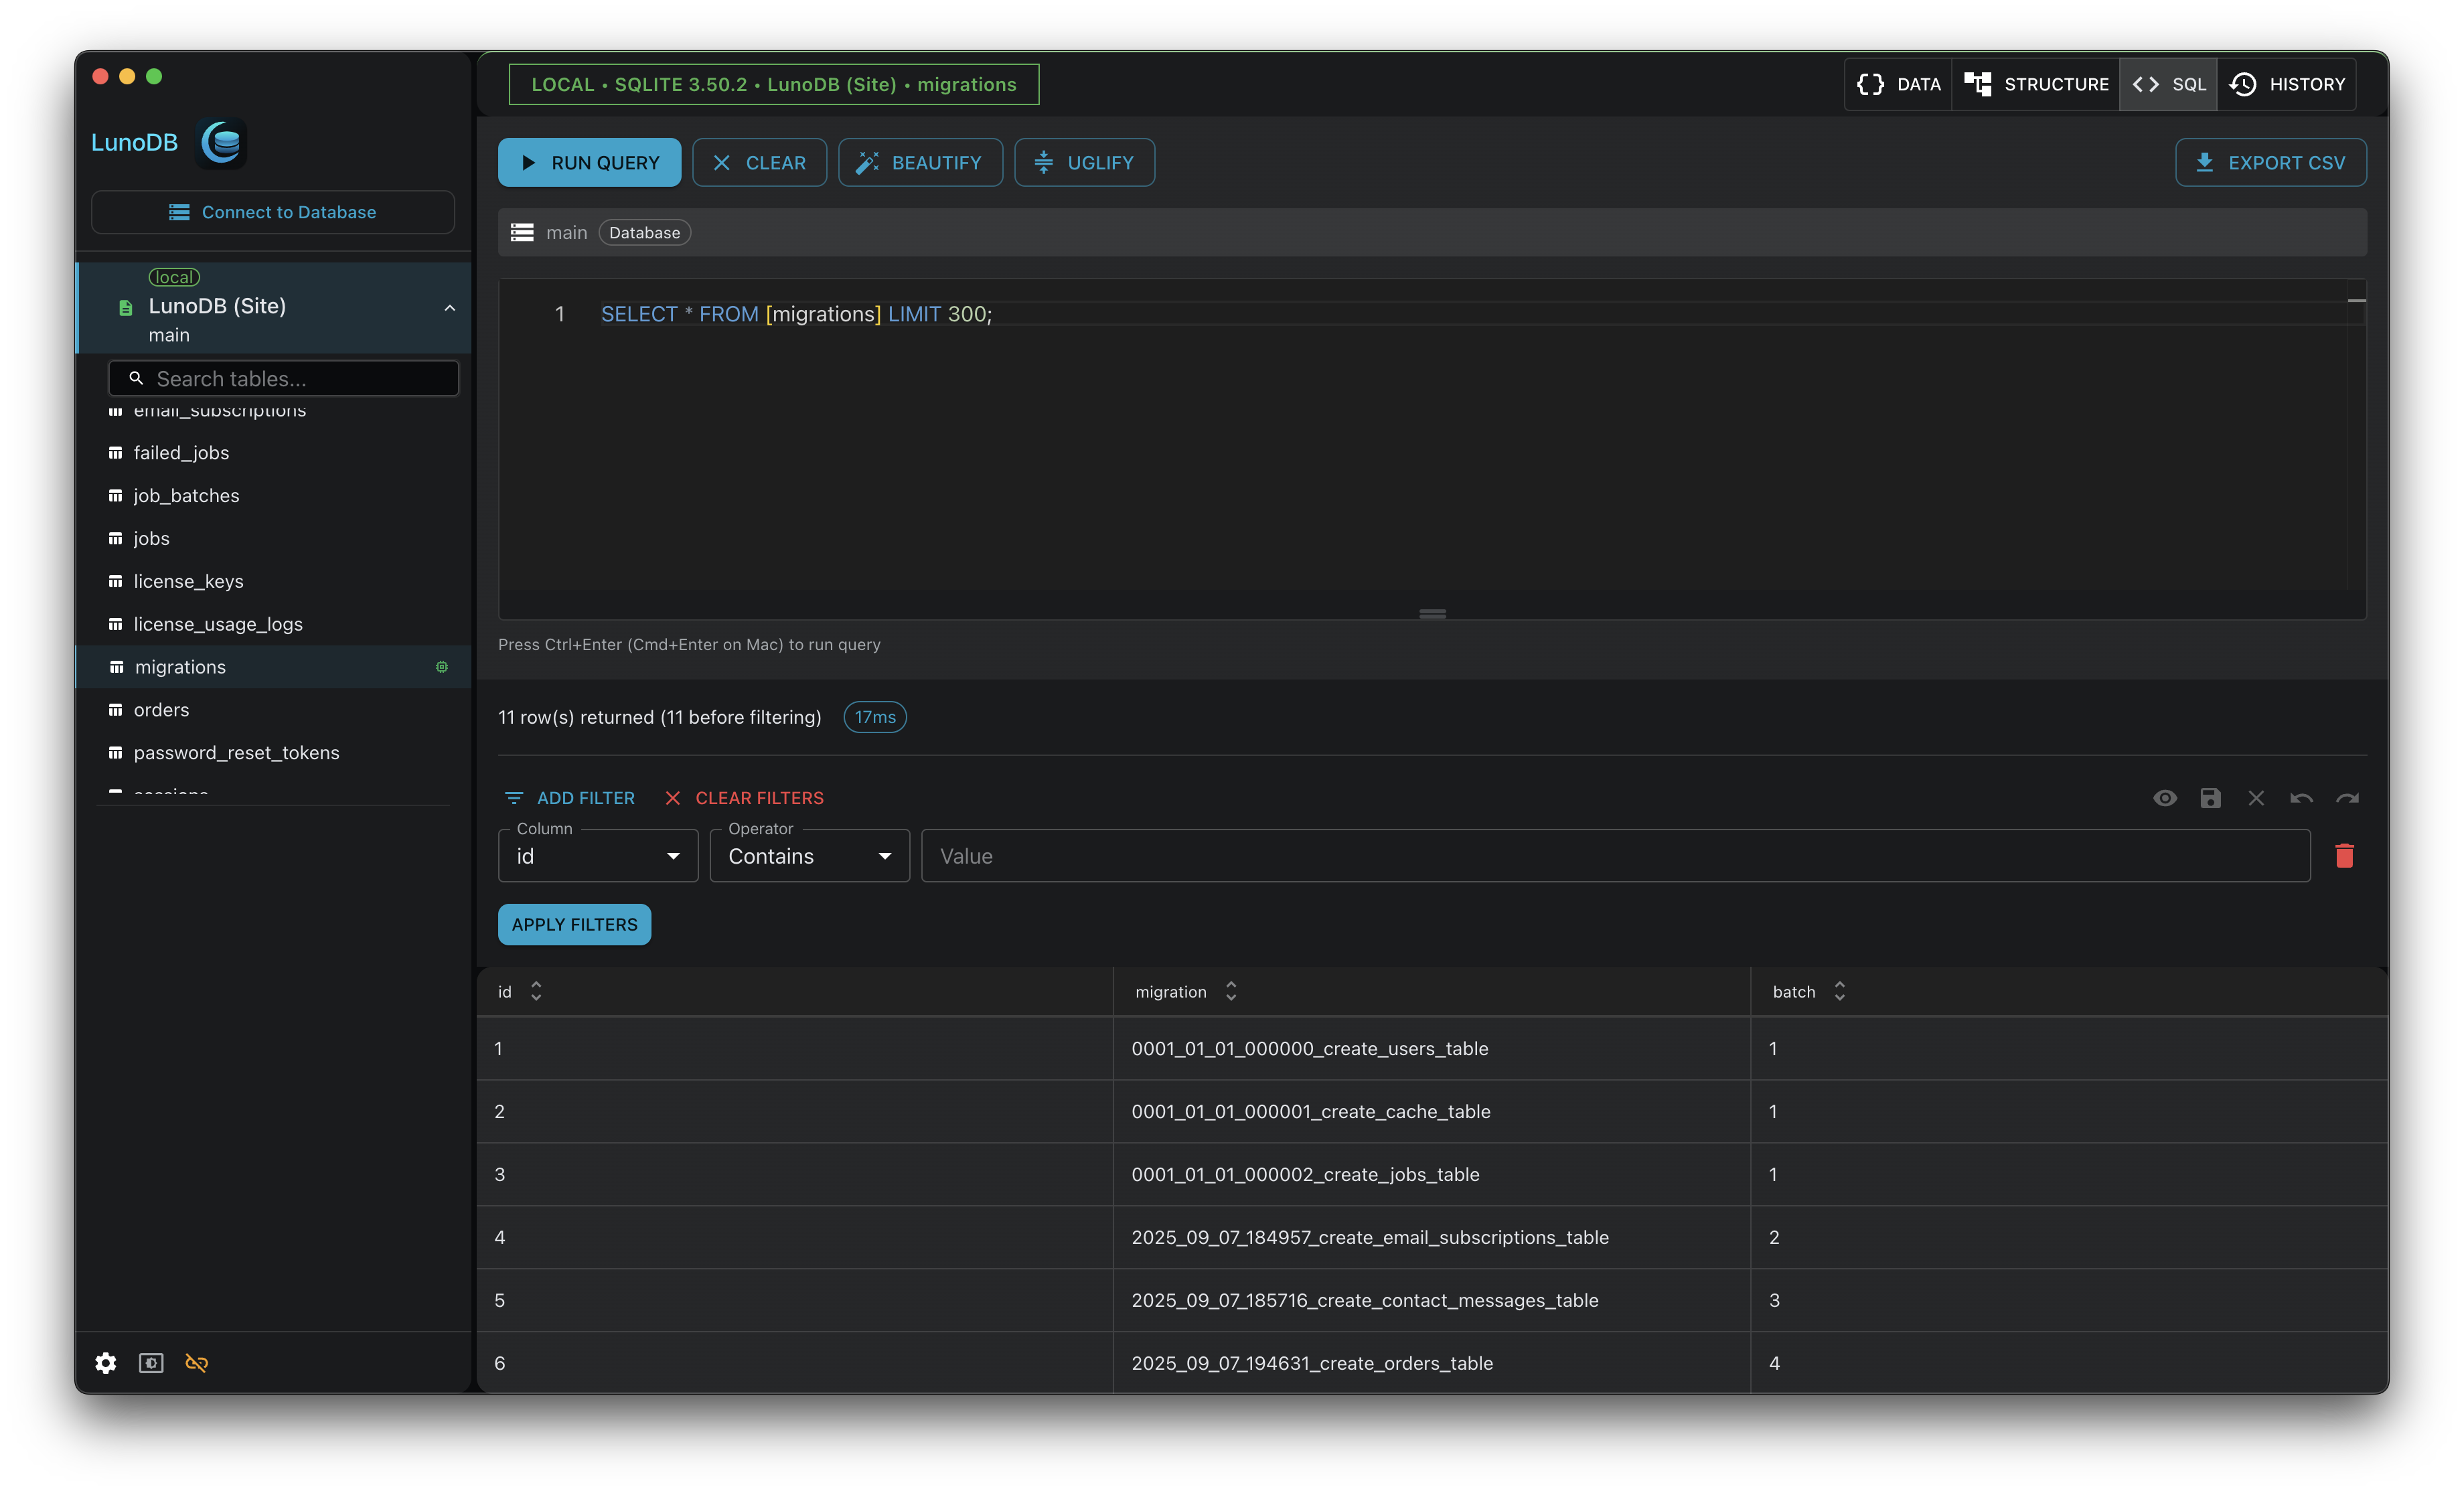Open the Column dropdown showing id
The width and height of the screenshot is (2464, 1493).
[x=597, y=856]
